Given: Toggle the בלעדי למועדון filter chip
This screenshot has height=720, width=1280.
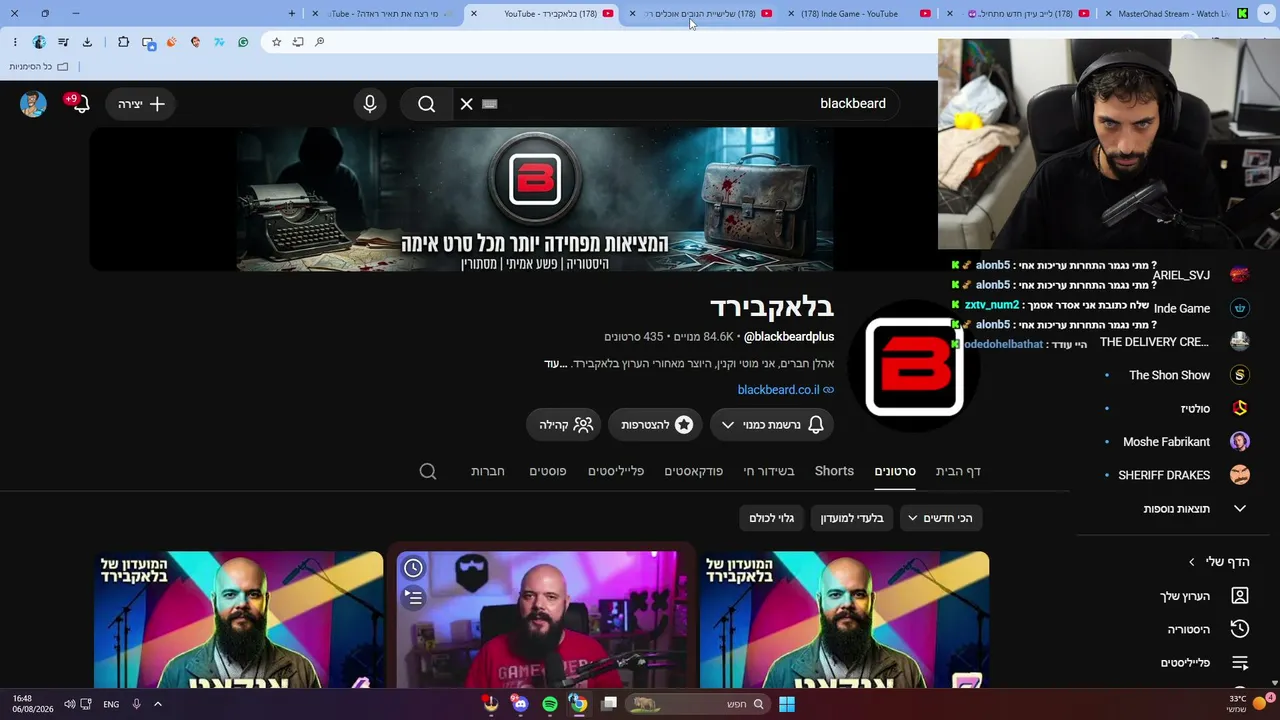Looking at the screenshot, I should tap(852, 518).
